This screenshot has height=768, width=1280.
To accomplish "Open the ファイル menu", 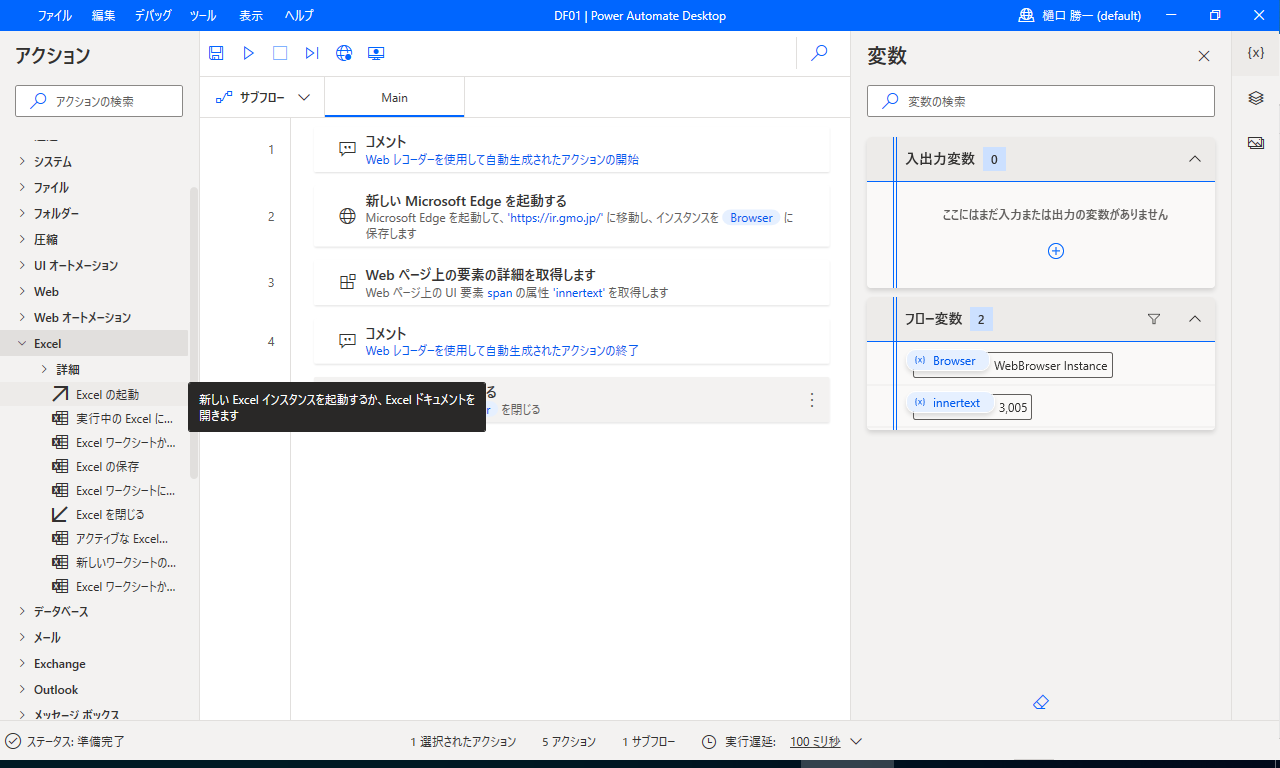I will (x=55, y=15).
